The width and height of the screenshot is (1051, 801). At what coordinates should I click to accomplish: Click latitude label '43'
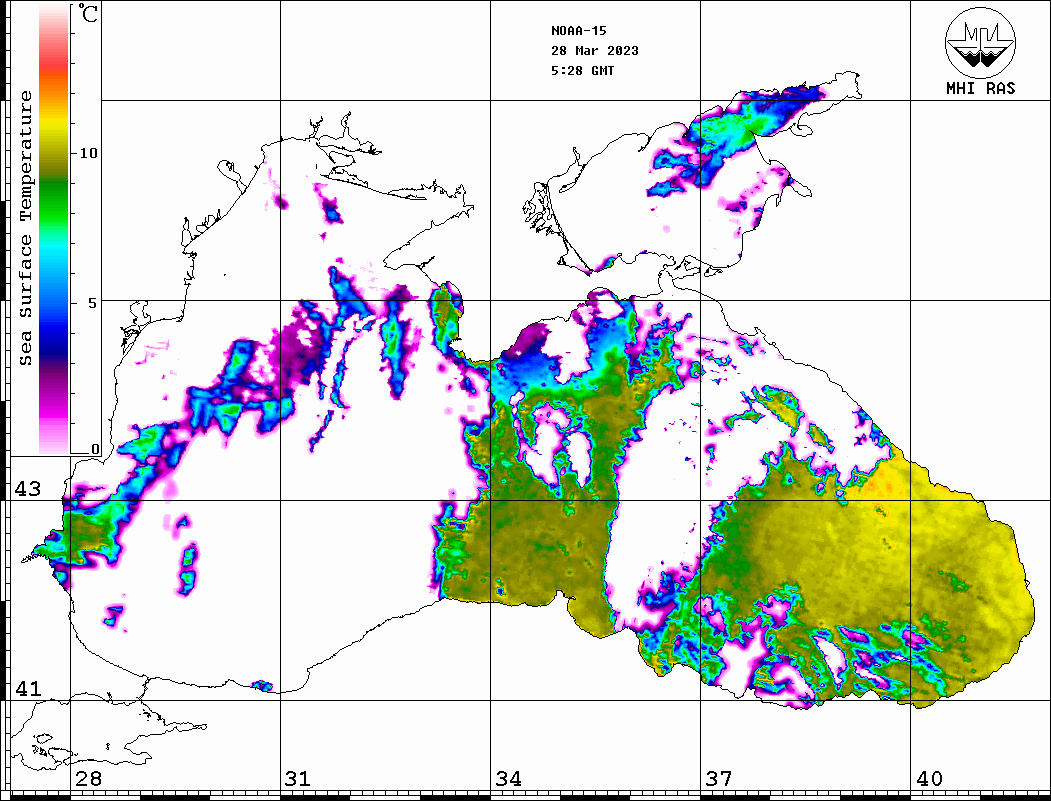tap(28, 489)
